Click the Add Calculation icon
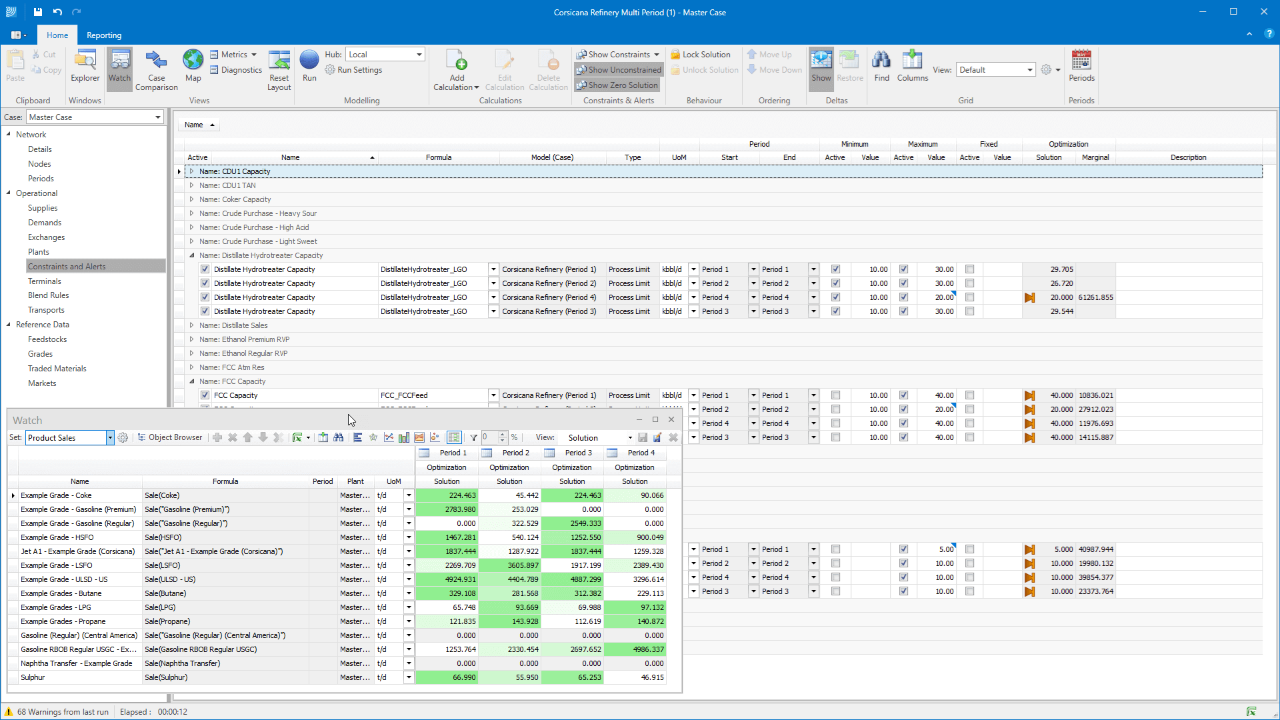 (456, 63)
